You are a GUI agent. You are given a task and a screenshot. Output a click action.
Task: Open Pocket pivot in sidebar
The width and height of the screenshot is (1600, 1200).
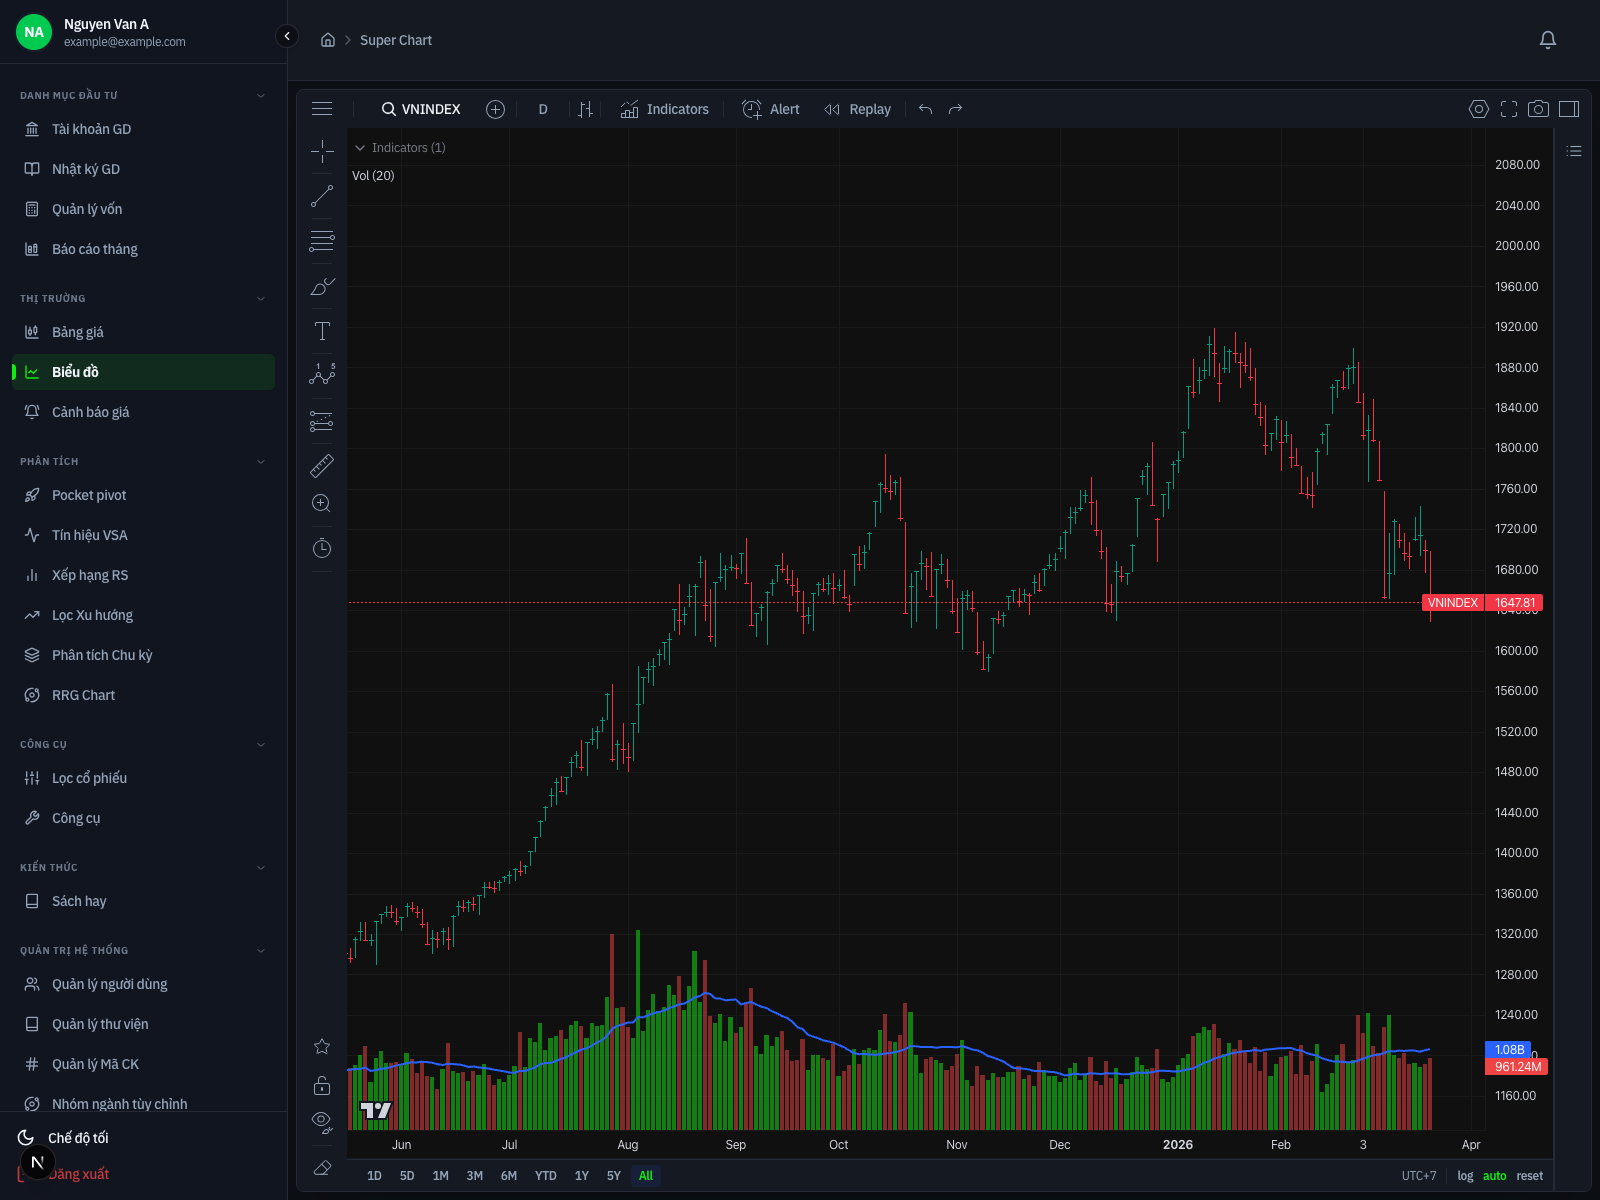coord(89,495)
